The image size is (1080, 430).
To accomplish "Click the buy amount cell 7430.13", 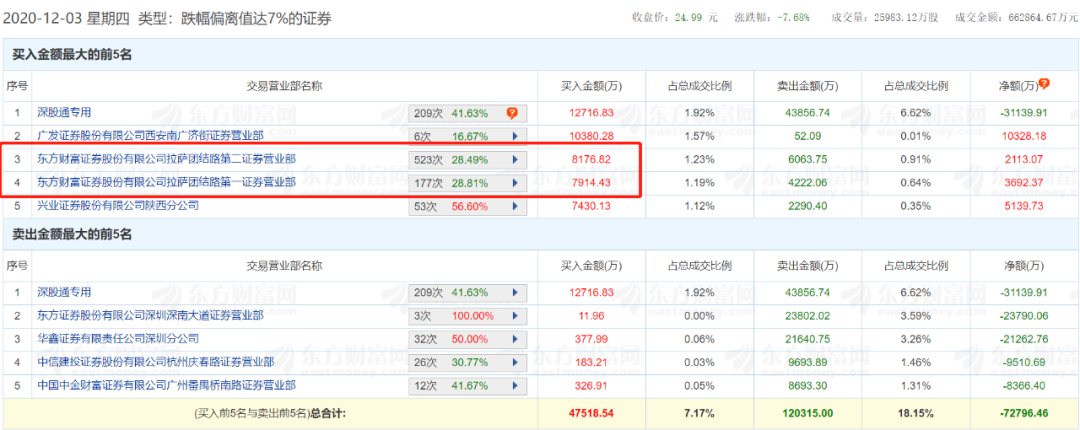I will coord(592,206).
